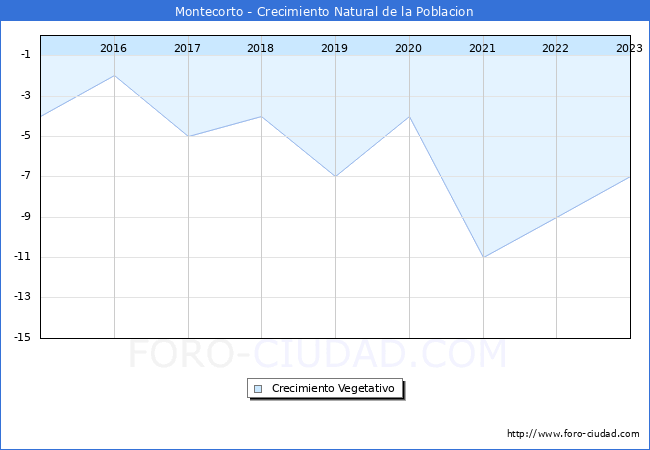Click the legend's light blue color swatch

[258, 389]
